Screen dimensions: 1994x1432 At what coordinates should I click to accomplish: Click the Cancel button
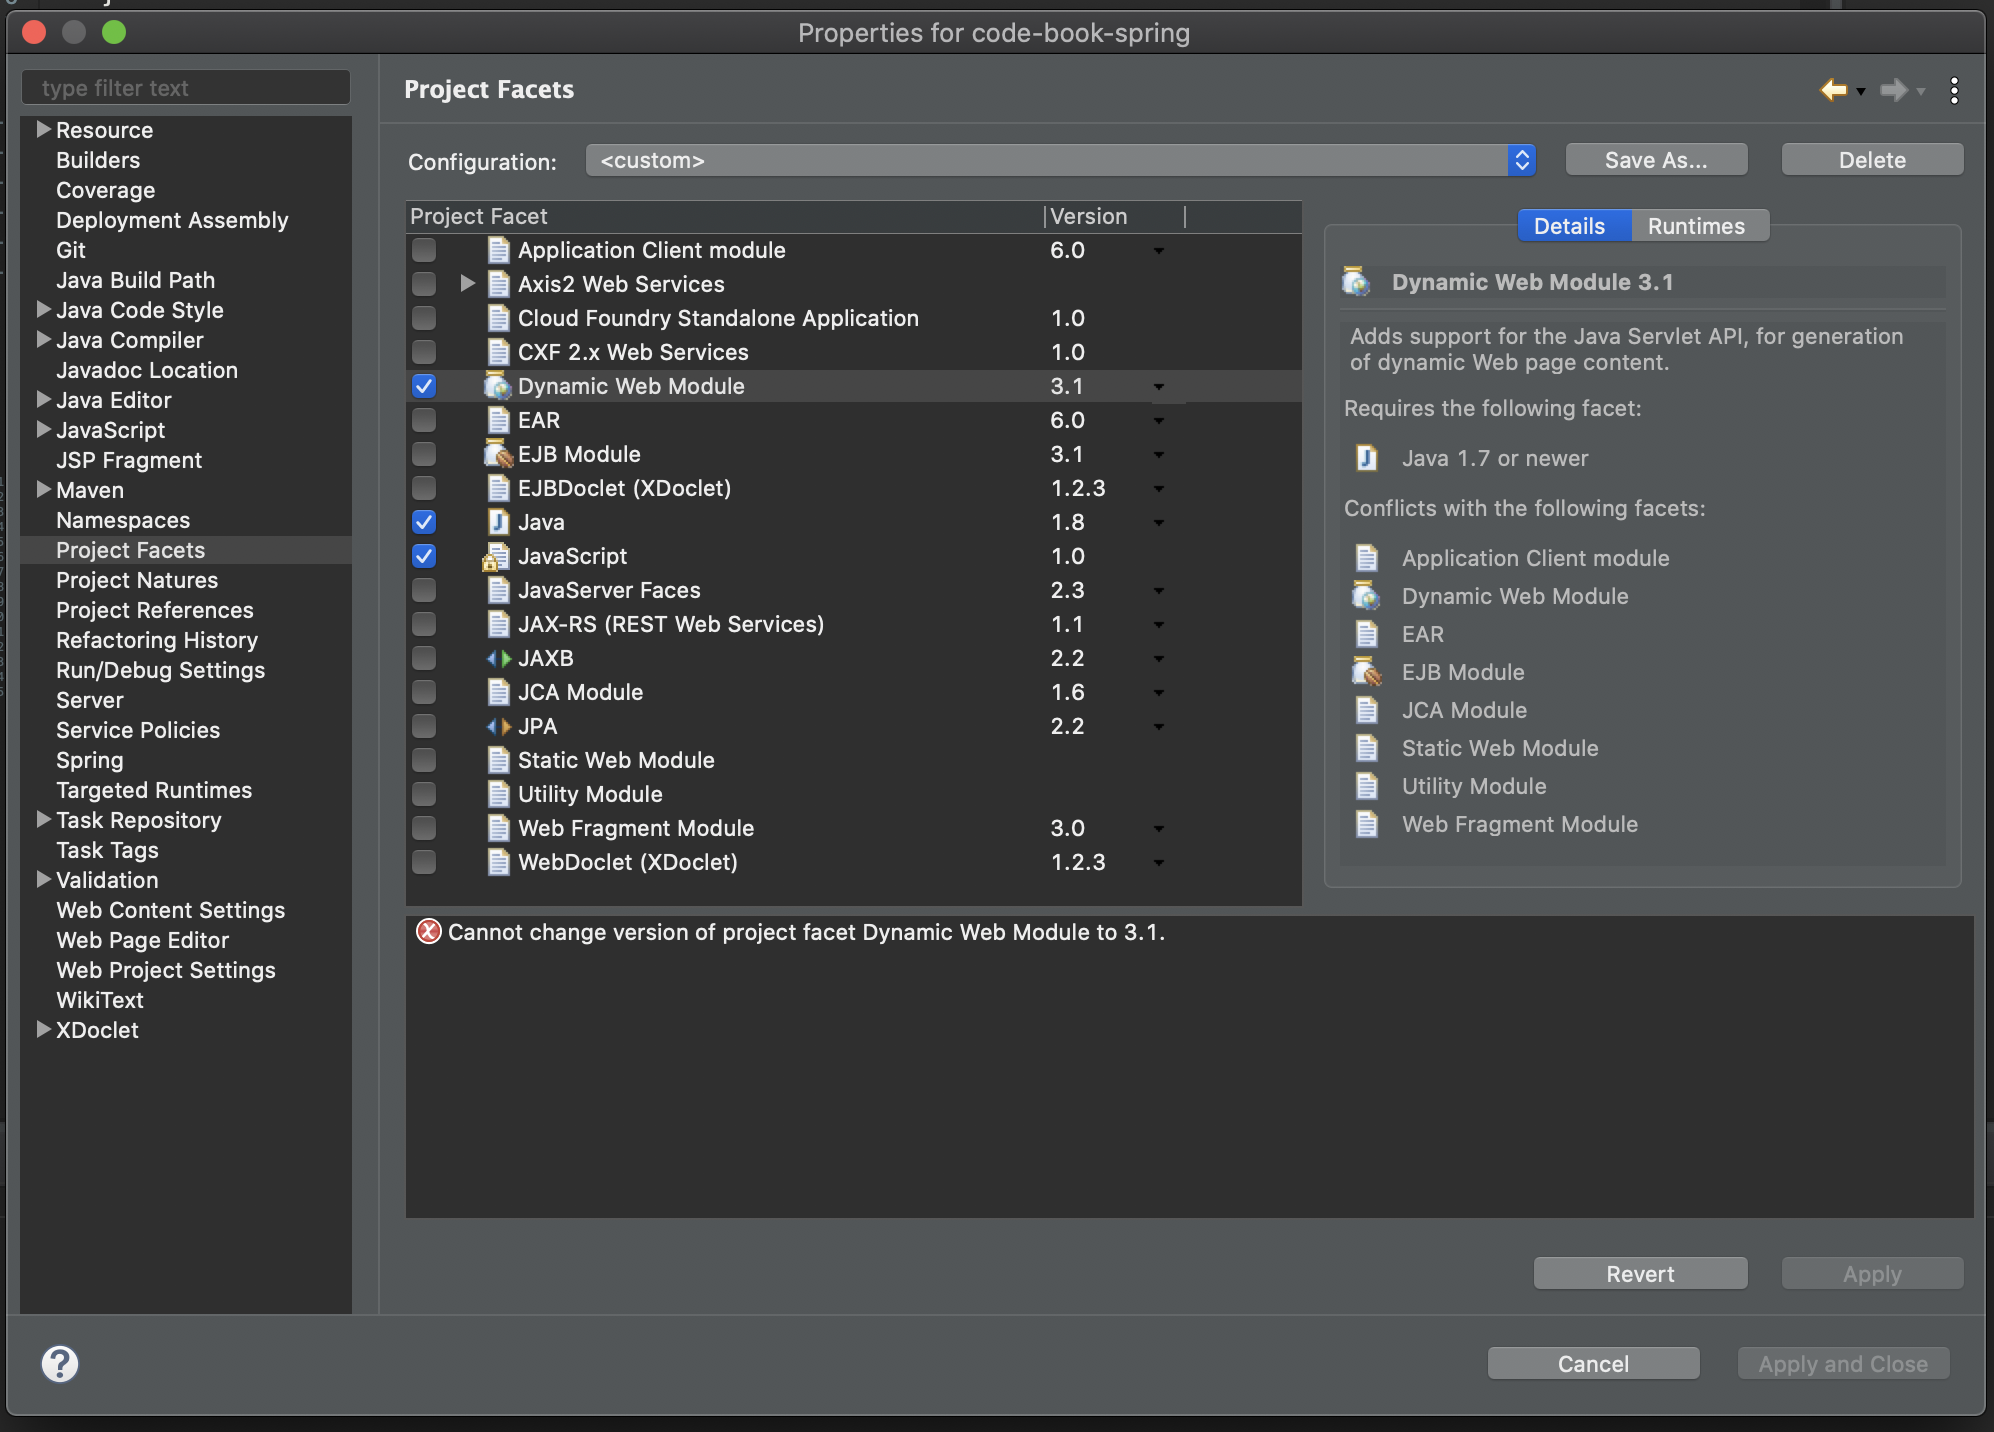[1592, 1363]
